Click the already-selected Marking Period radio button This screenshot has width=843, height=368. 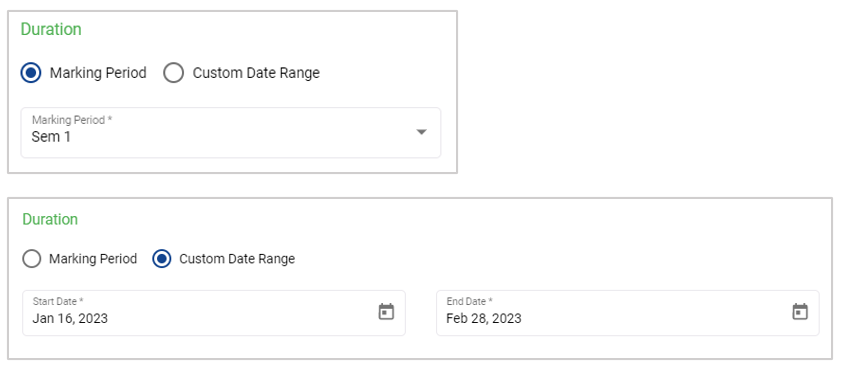point(31,73)
